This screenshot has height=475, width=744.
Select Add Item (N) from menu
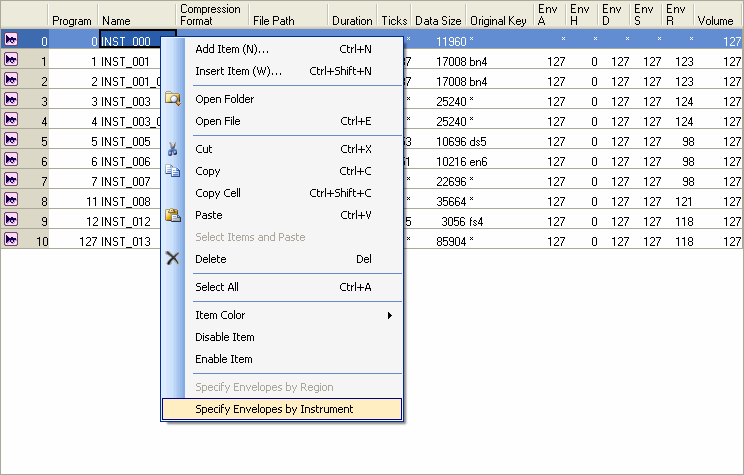coord(232,49)
